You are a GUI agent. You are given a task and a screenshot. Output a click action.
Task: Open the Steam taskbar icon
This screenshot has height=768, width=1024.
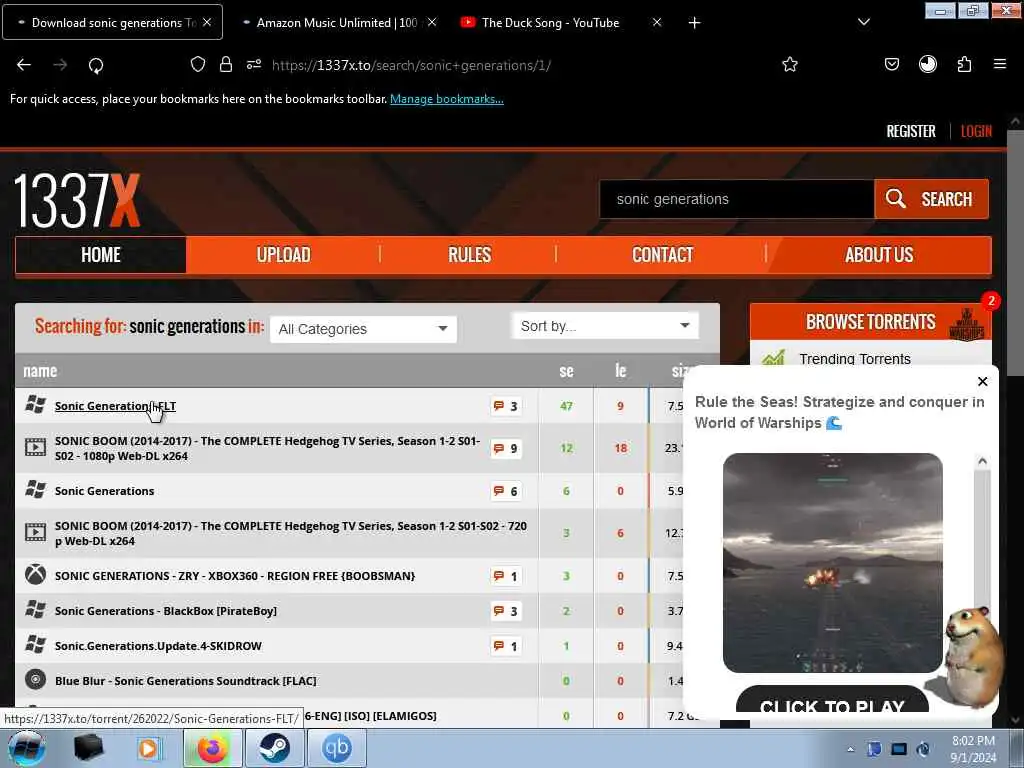point(275,748)
